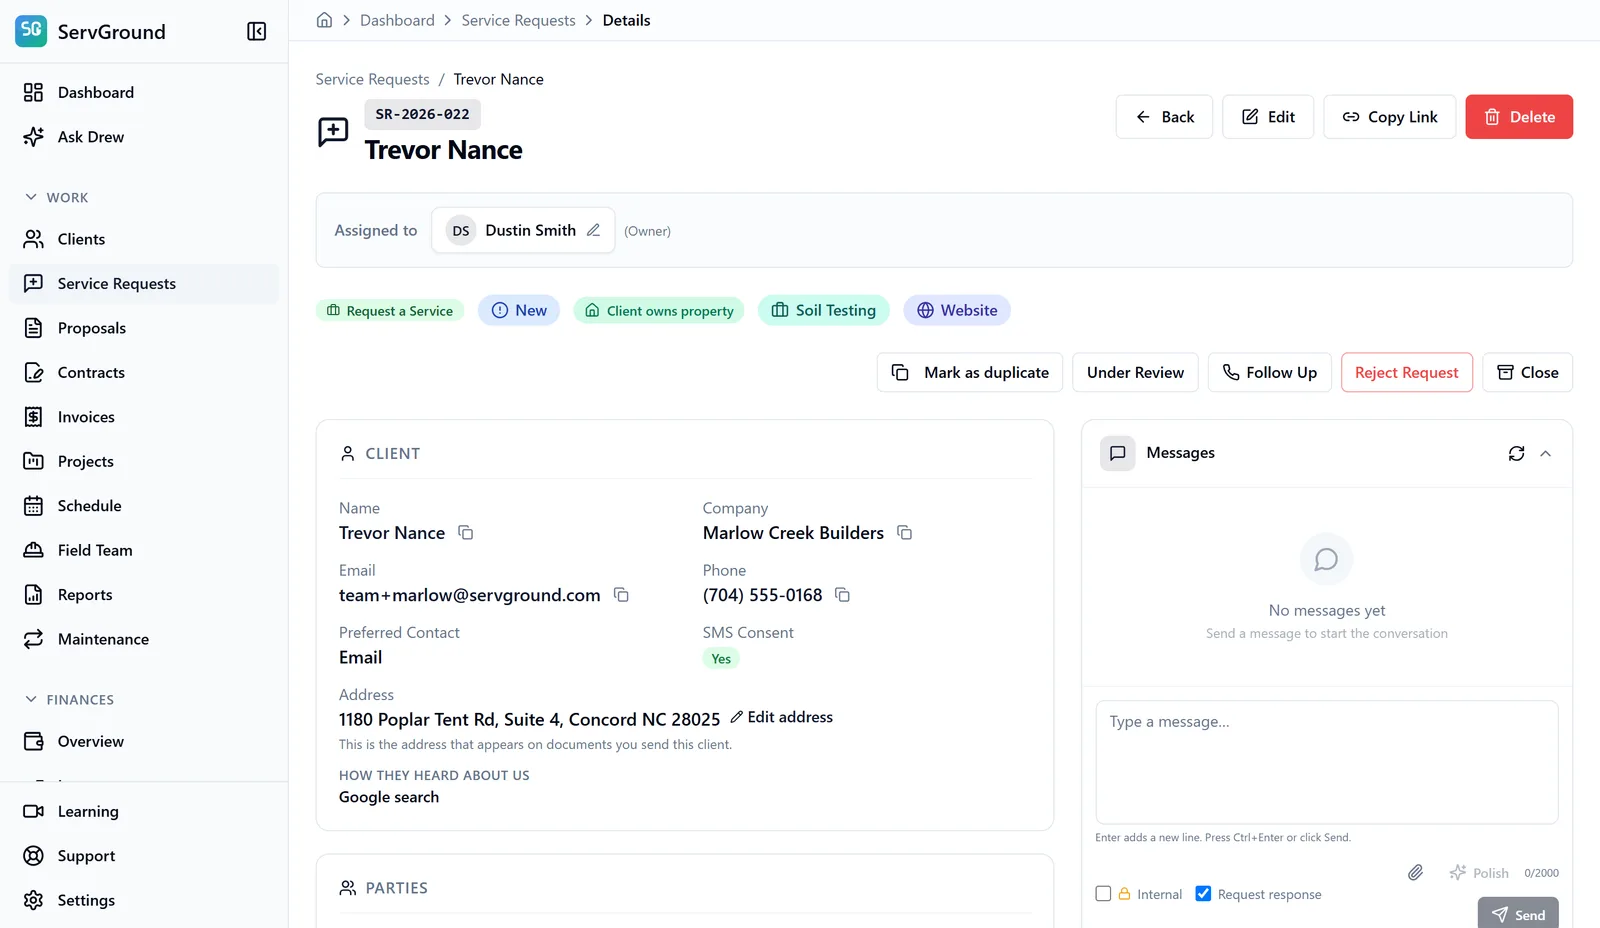
Task: Click Edit address link
Action: click(781, 717)
